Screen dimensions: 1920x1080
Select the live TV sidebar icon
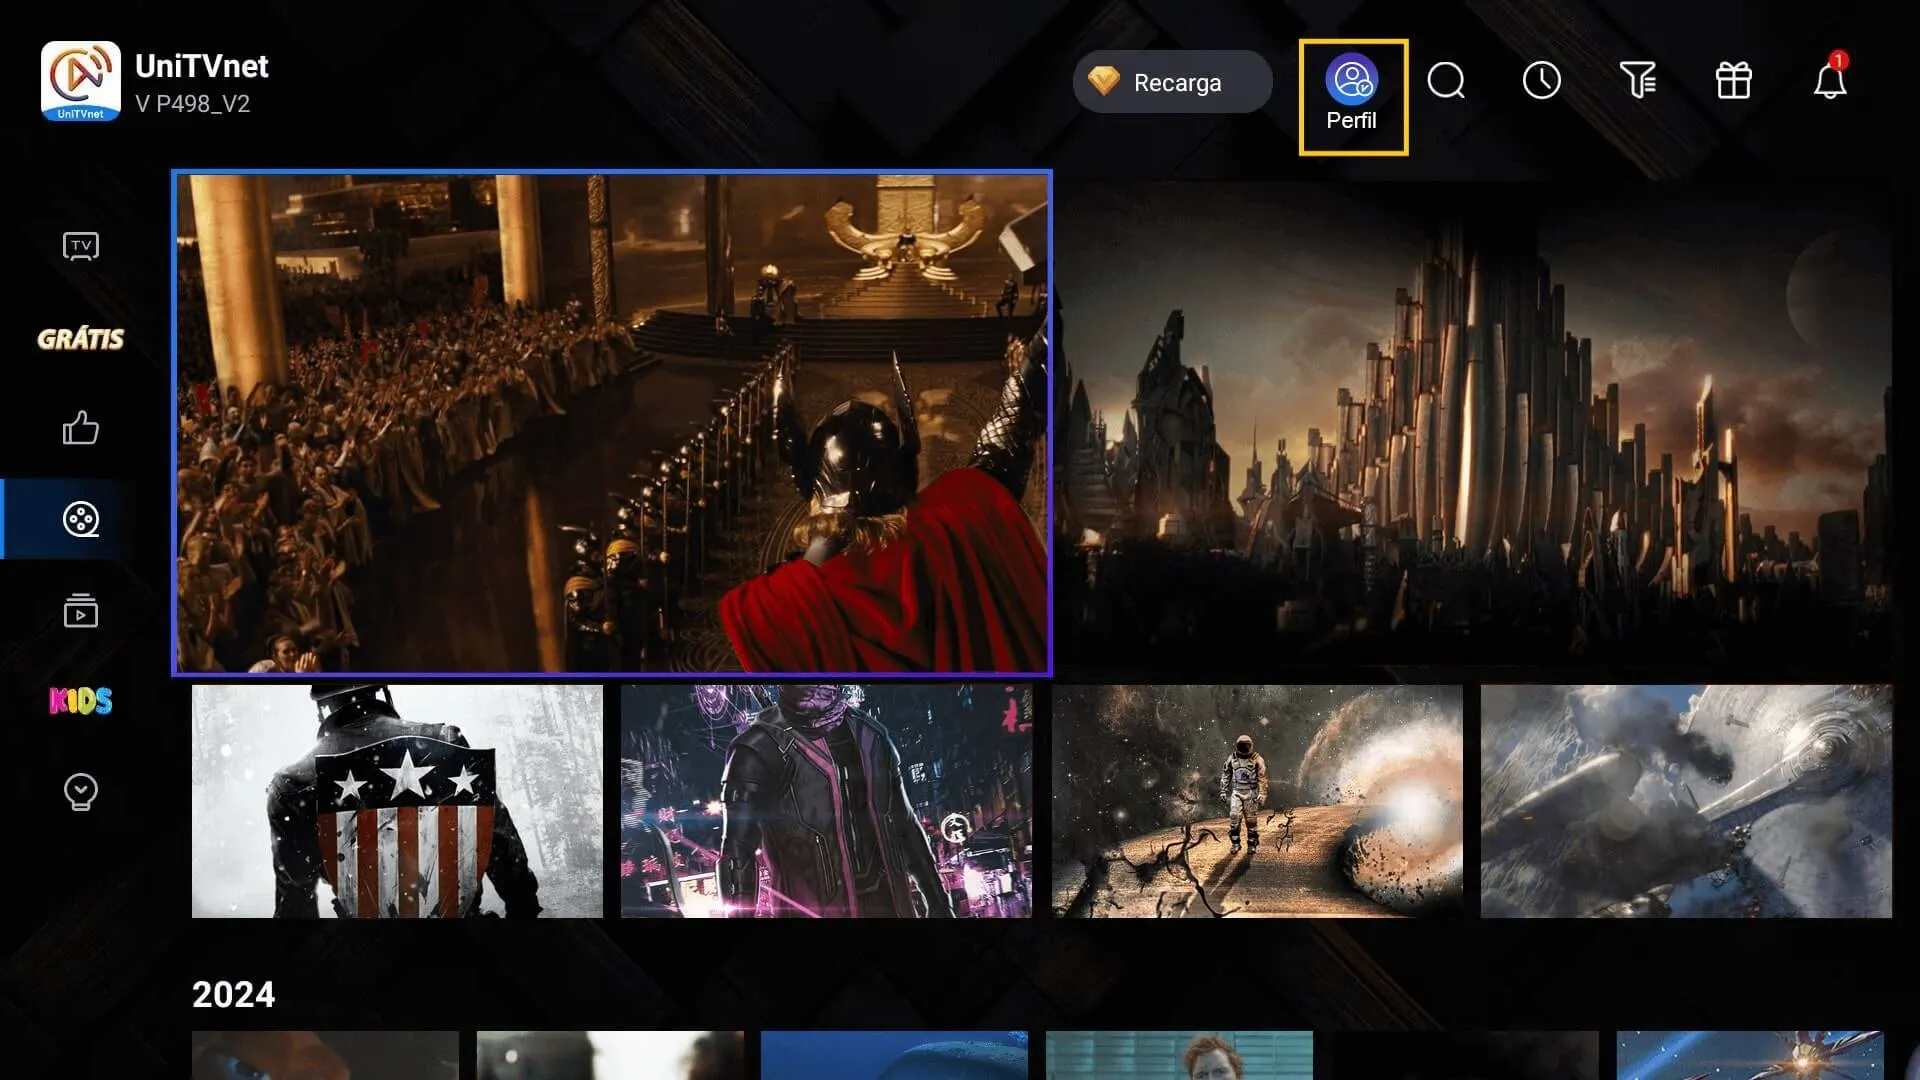[81, 246]
